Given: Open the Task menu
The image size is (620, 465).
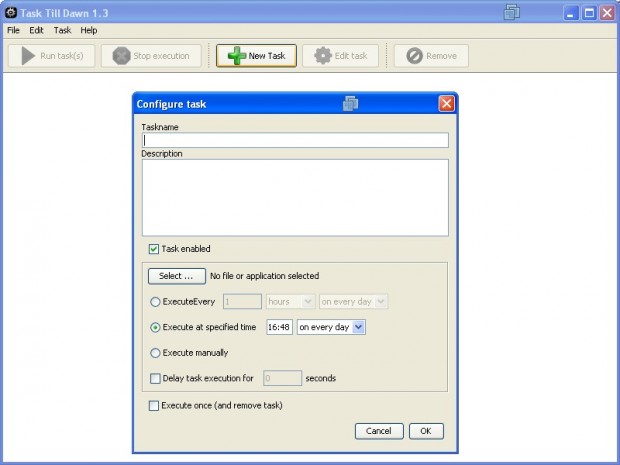Looking at the screenshot, I should click(62, 30).
